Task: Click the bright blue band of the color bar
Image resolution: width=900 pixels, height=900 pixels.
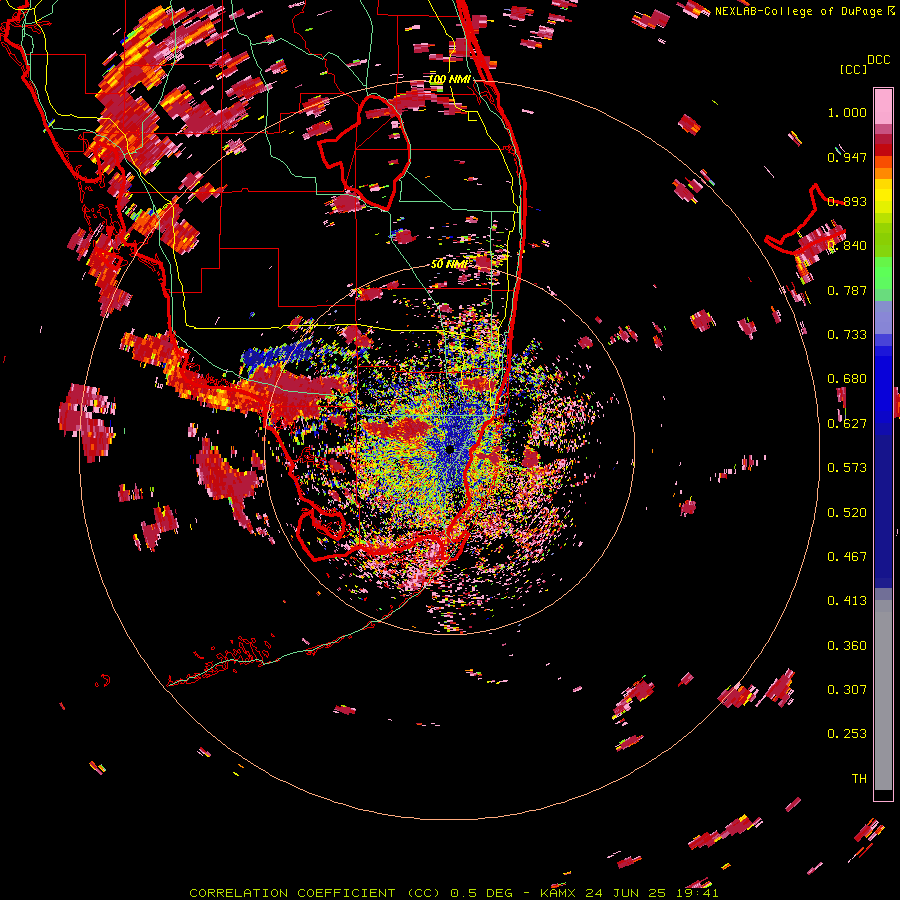Action: tap(883, 390)
